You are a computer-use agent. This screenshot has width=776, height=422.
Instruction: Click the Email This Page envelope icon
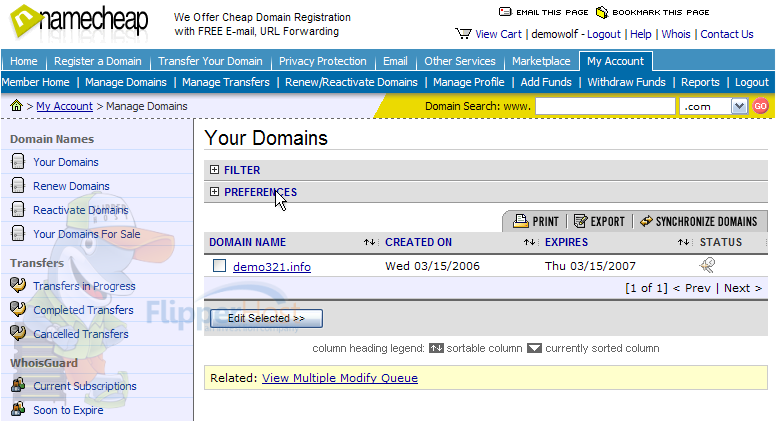click(505, 12)
